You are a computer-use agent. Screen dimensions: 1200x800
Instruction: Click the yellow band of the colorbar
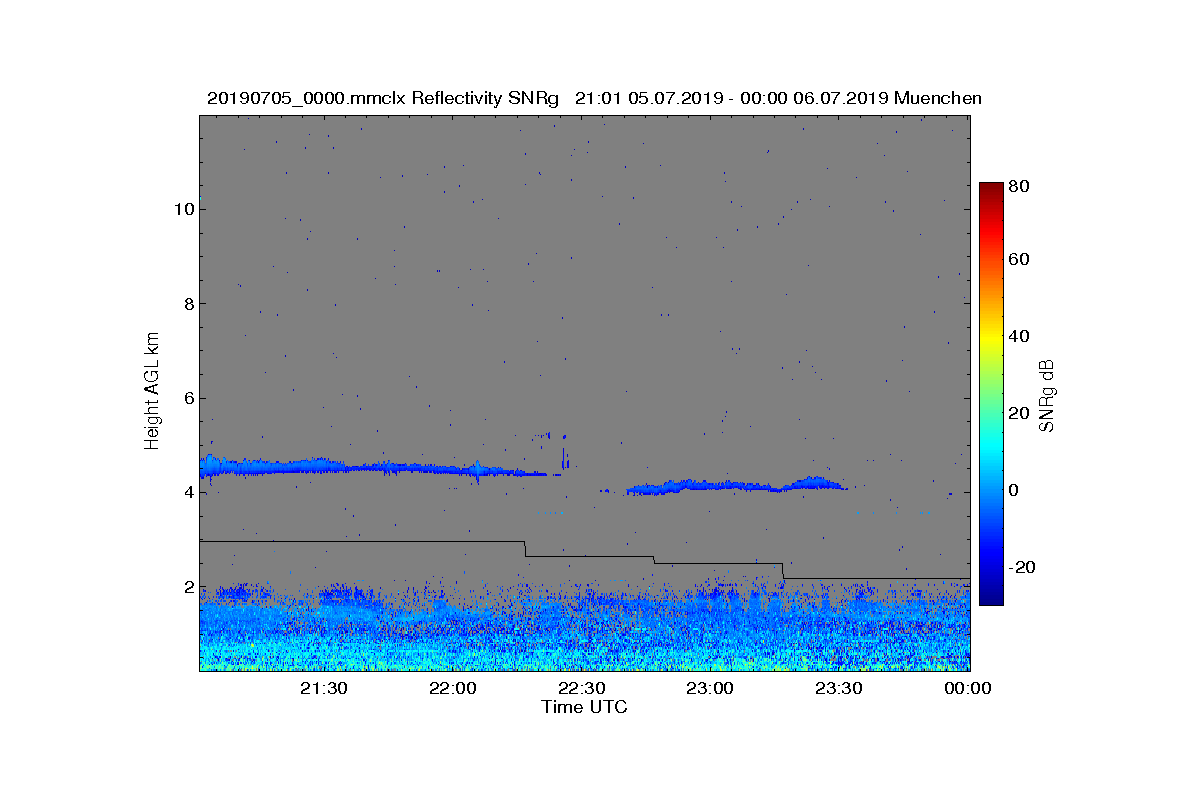tap(990, 338)
